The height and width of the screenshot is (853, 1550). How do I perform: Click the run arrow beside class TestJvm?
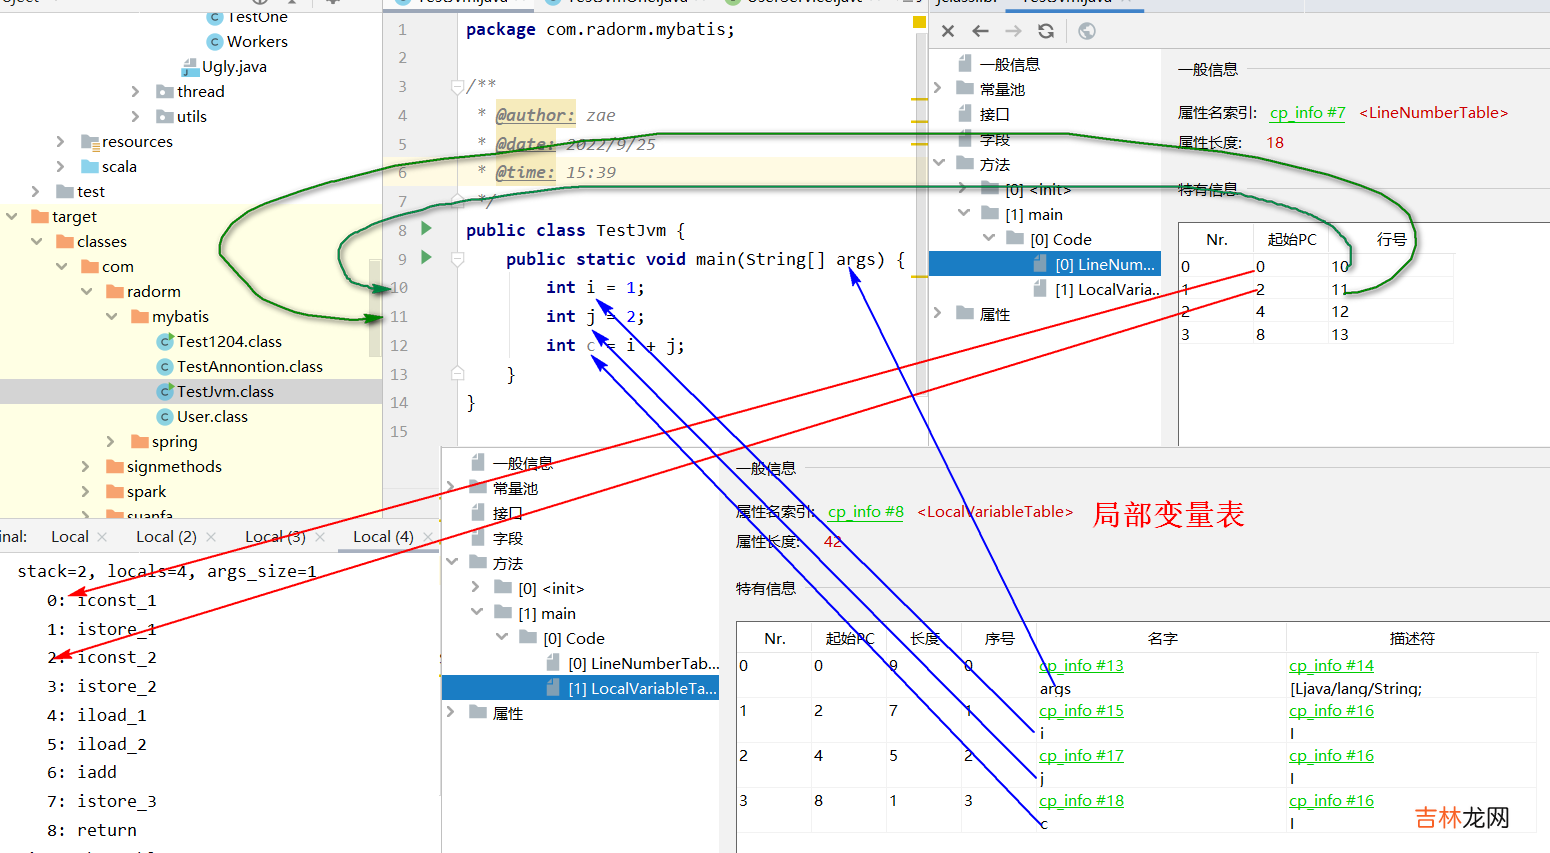427,228
